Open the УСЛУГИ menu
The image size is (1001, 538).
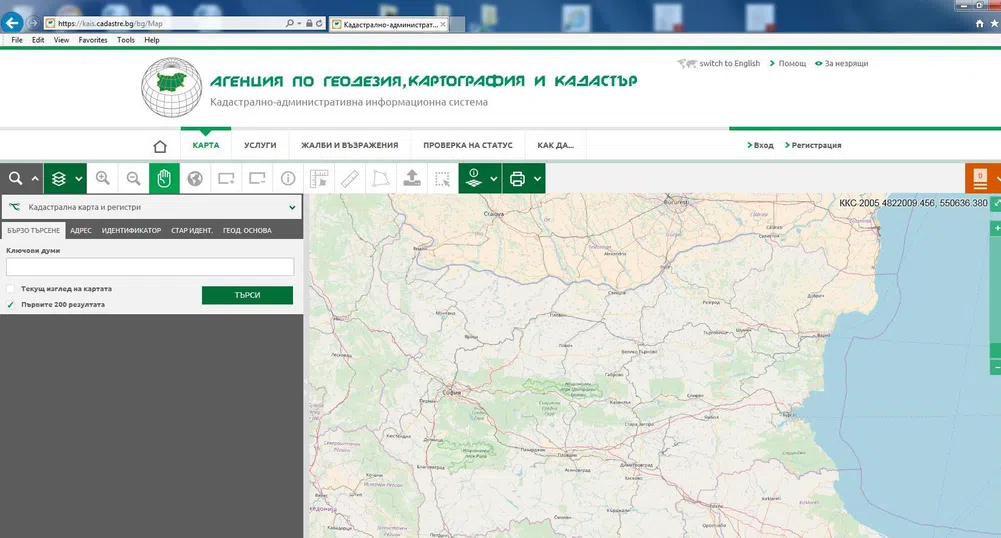click(x=260, y=146)
